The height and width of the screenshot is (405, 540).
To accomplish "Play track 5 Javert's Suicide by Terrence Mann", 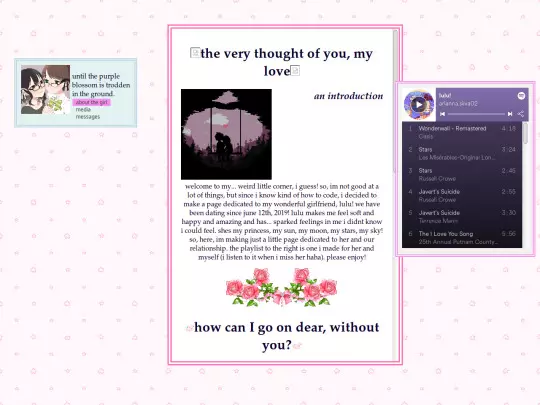I will (x=462, y=217).
